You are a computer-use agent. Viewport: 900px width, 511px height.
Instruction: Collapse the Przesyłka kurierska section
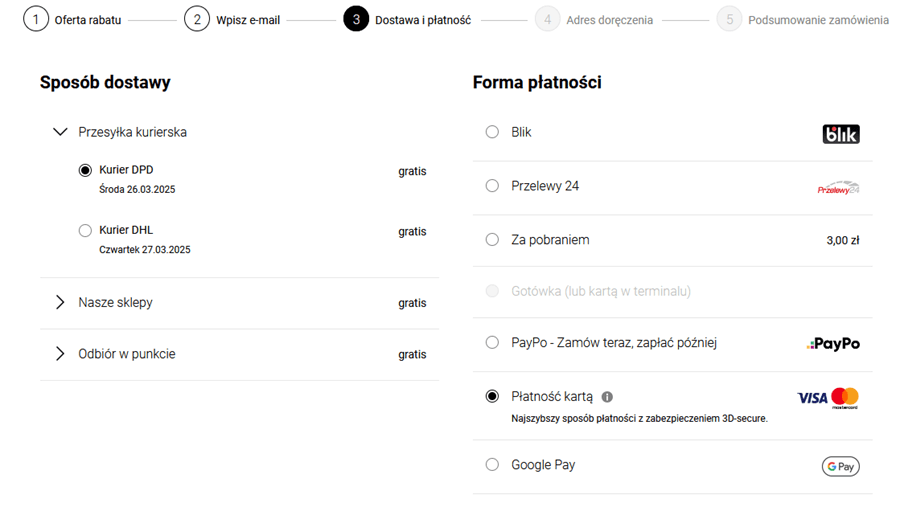click(60, 132)
